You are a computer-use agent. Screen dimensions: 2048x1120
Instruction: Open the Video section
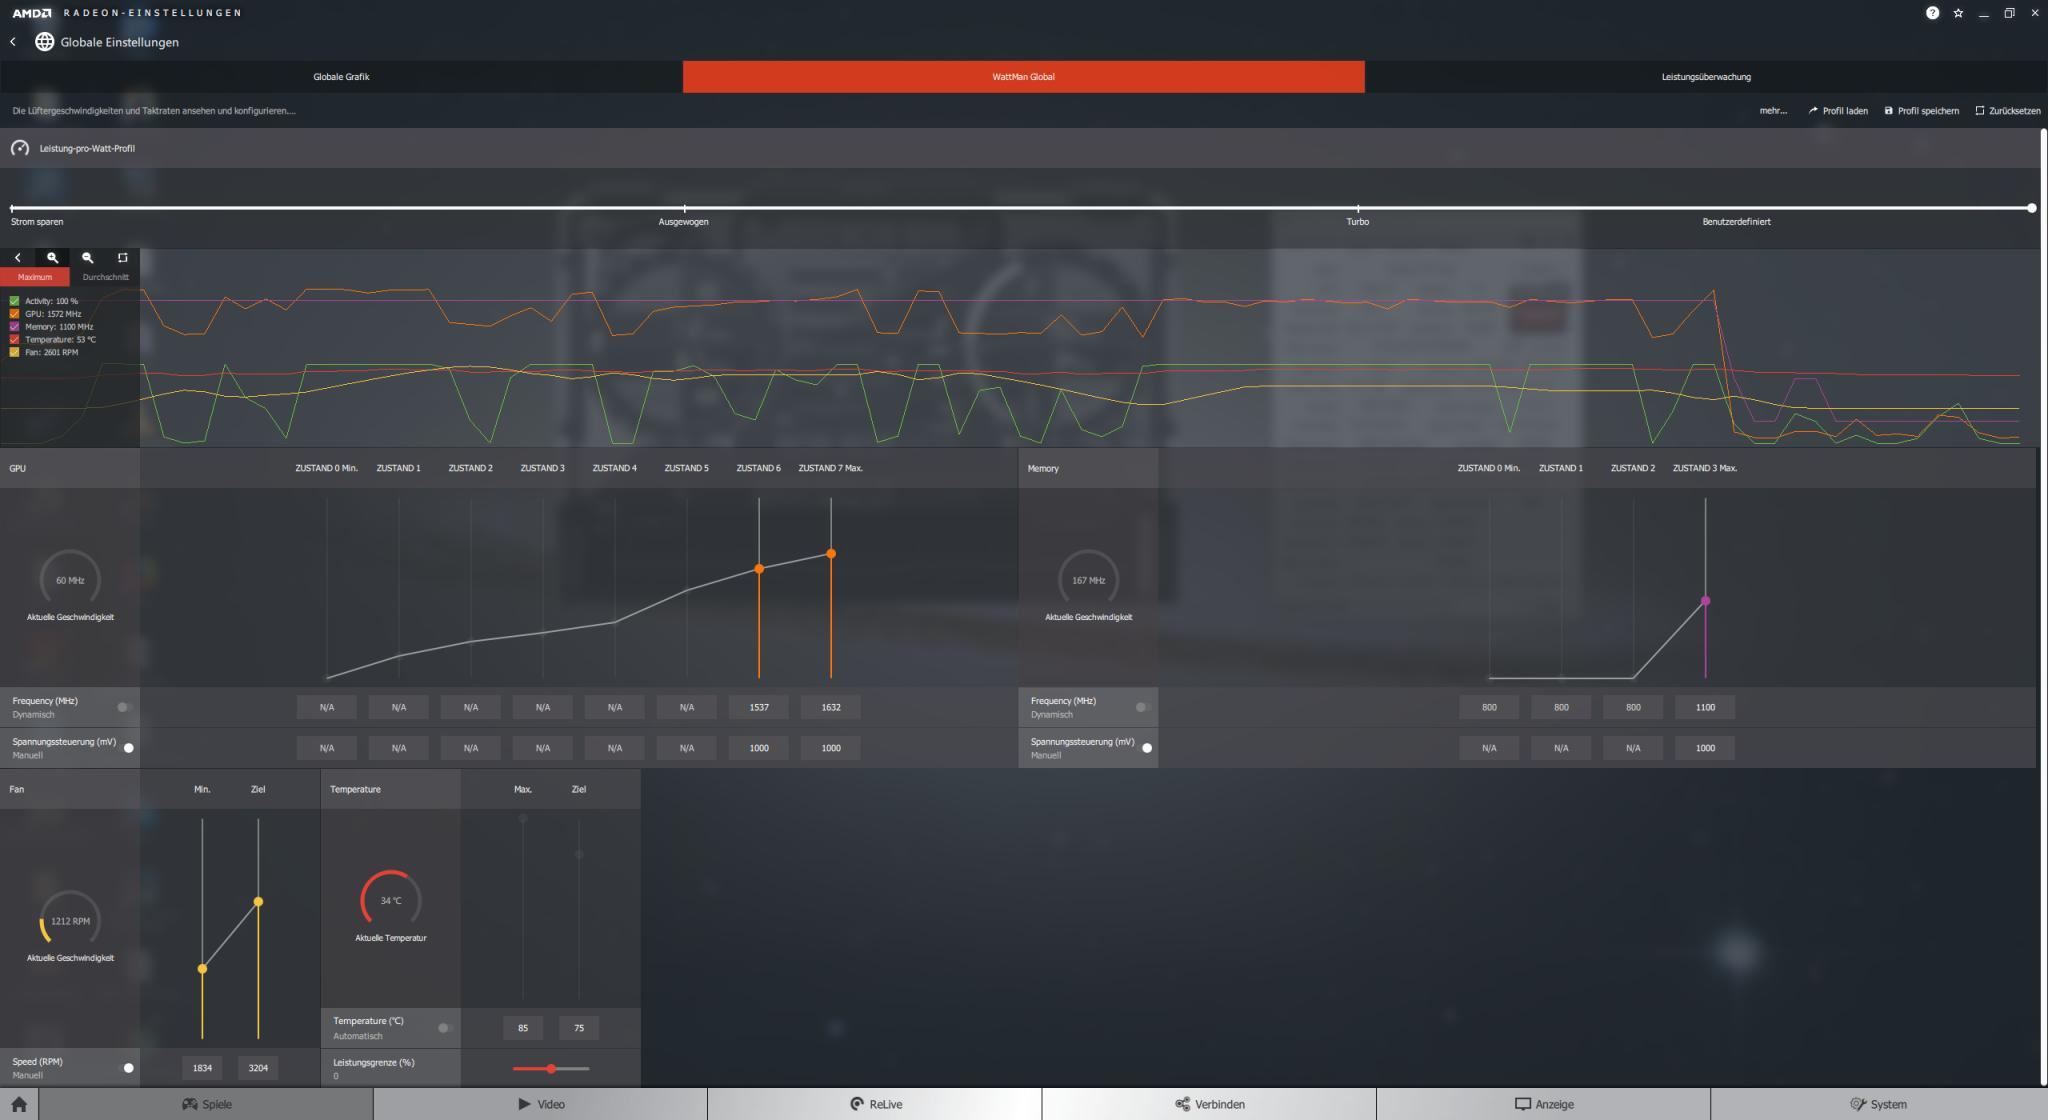point(541,1104)
